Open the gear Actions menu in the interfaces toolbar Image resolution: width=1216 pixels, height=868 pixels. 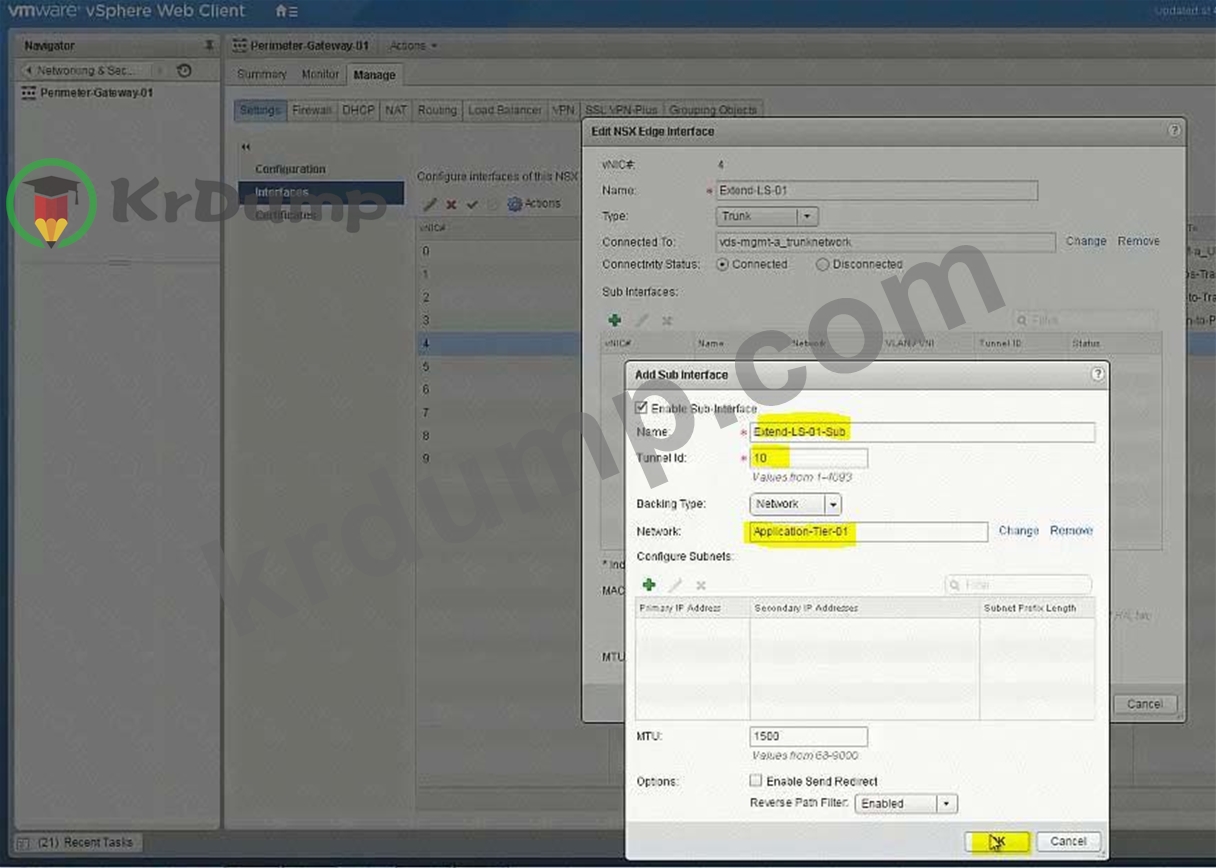pos(535,204)
